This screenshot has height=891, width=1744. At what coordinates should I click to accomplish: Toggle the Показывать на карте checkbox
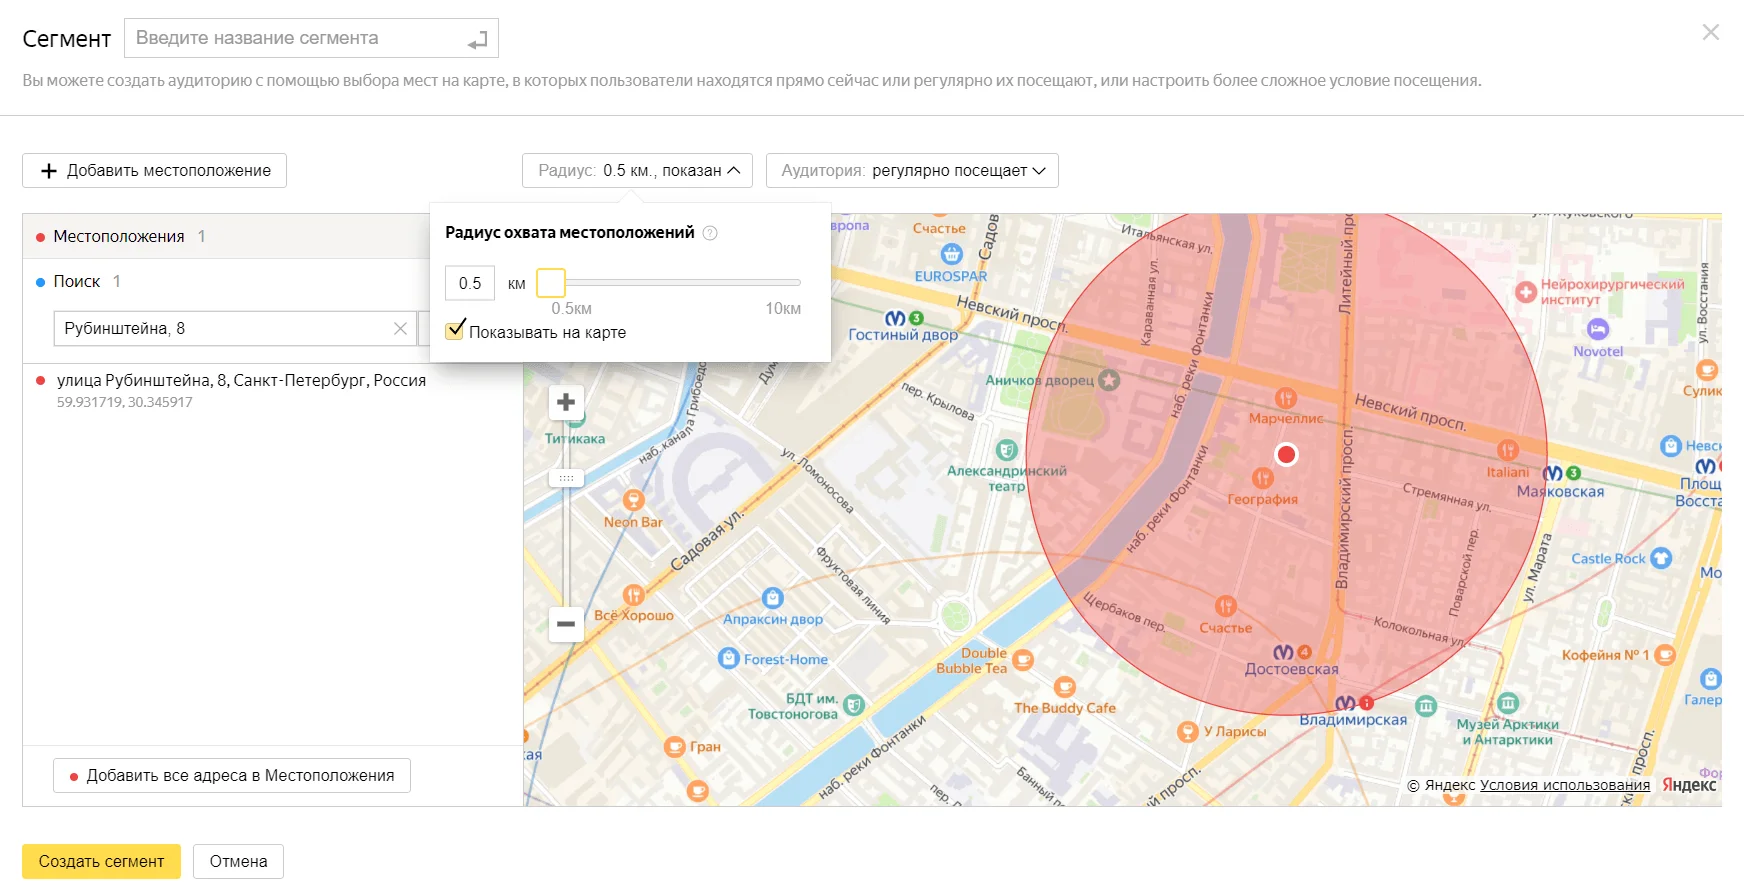[x=456, y=331]
